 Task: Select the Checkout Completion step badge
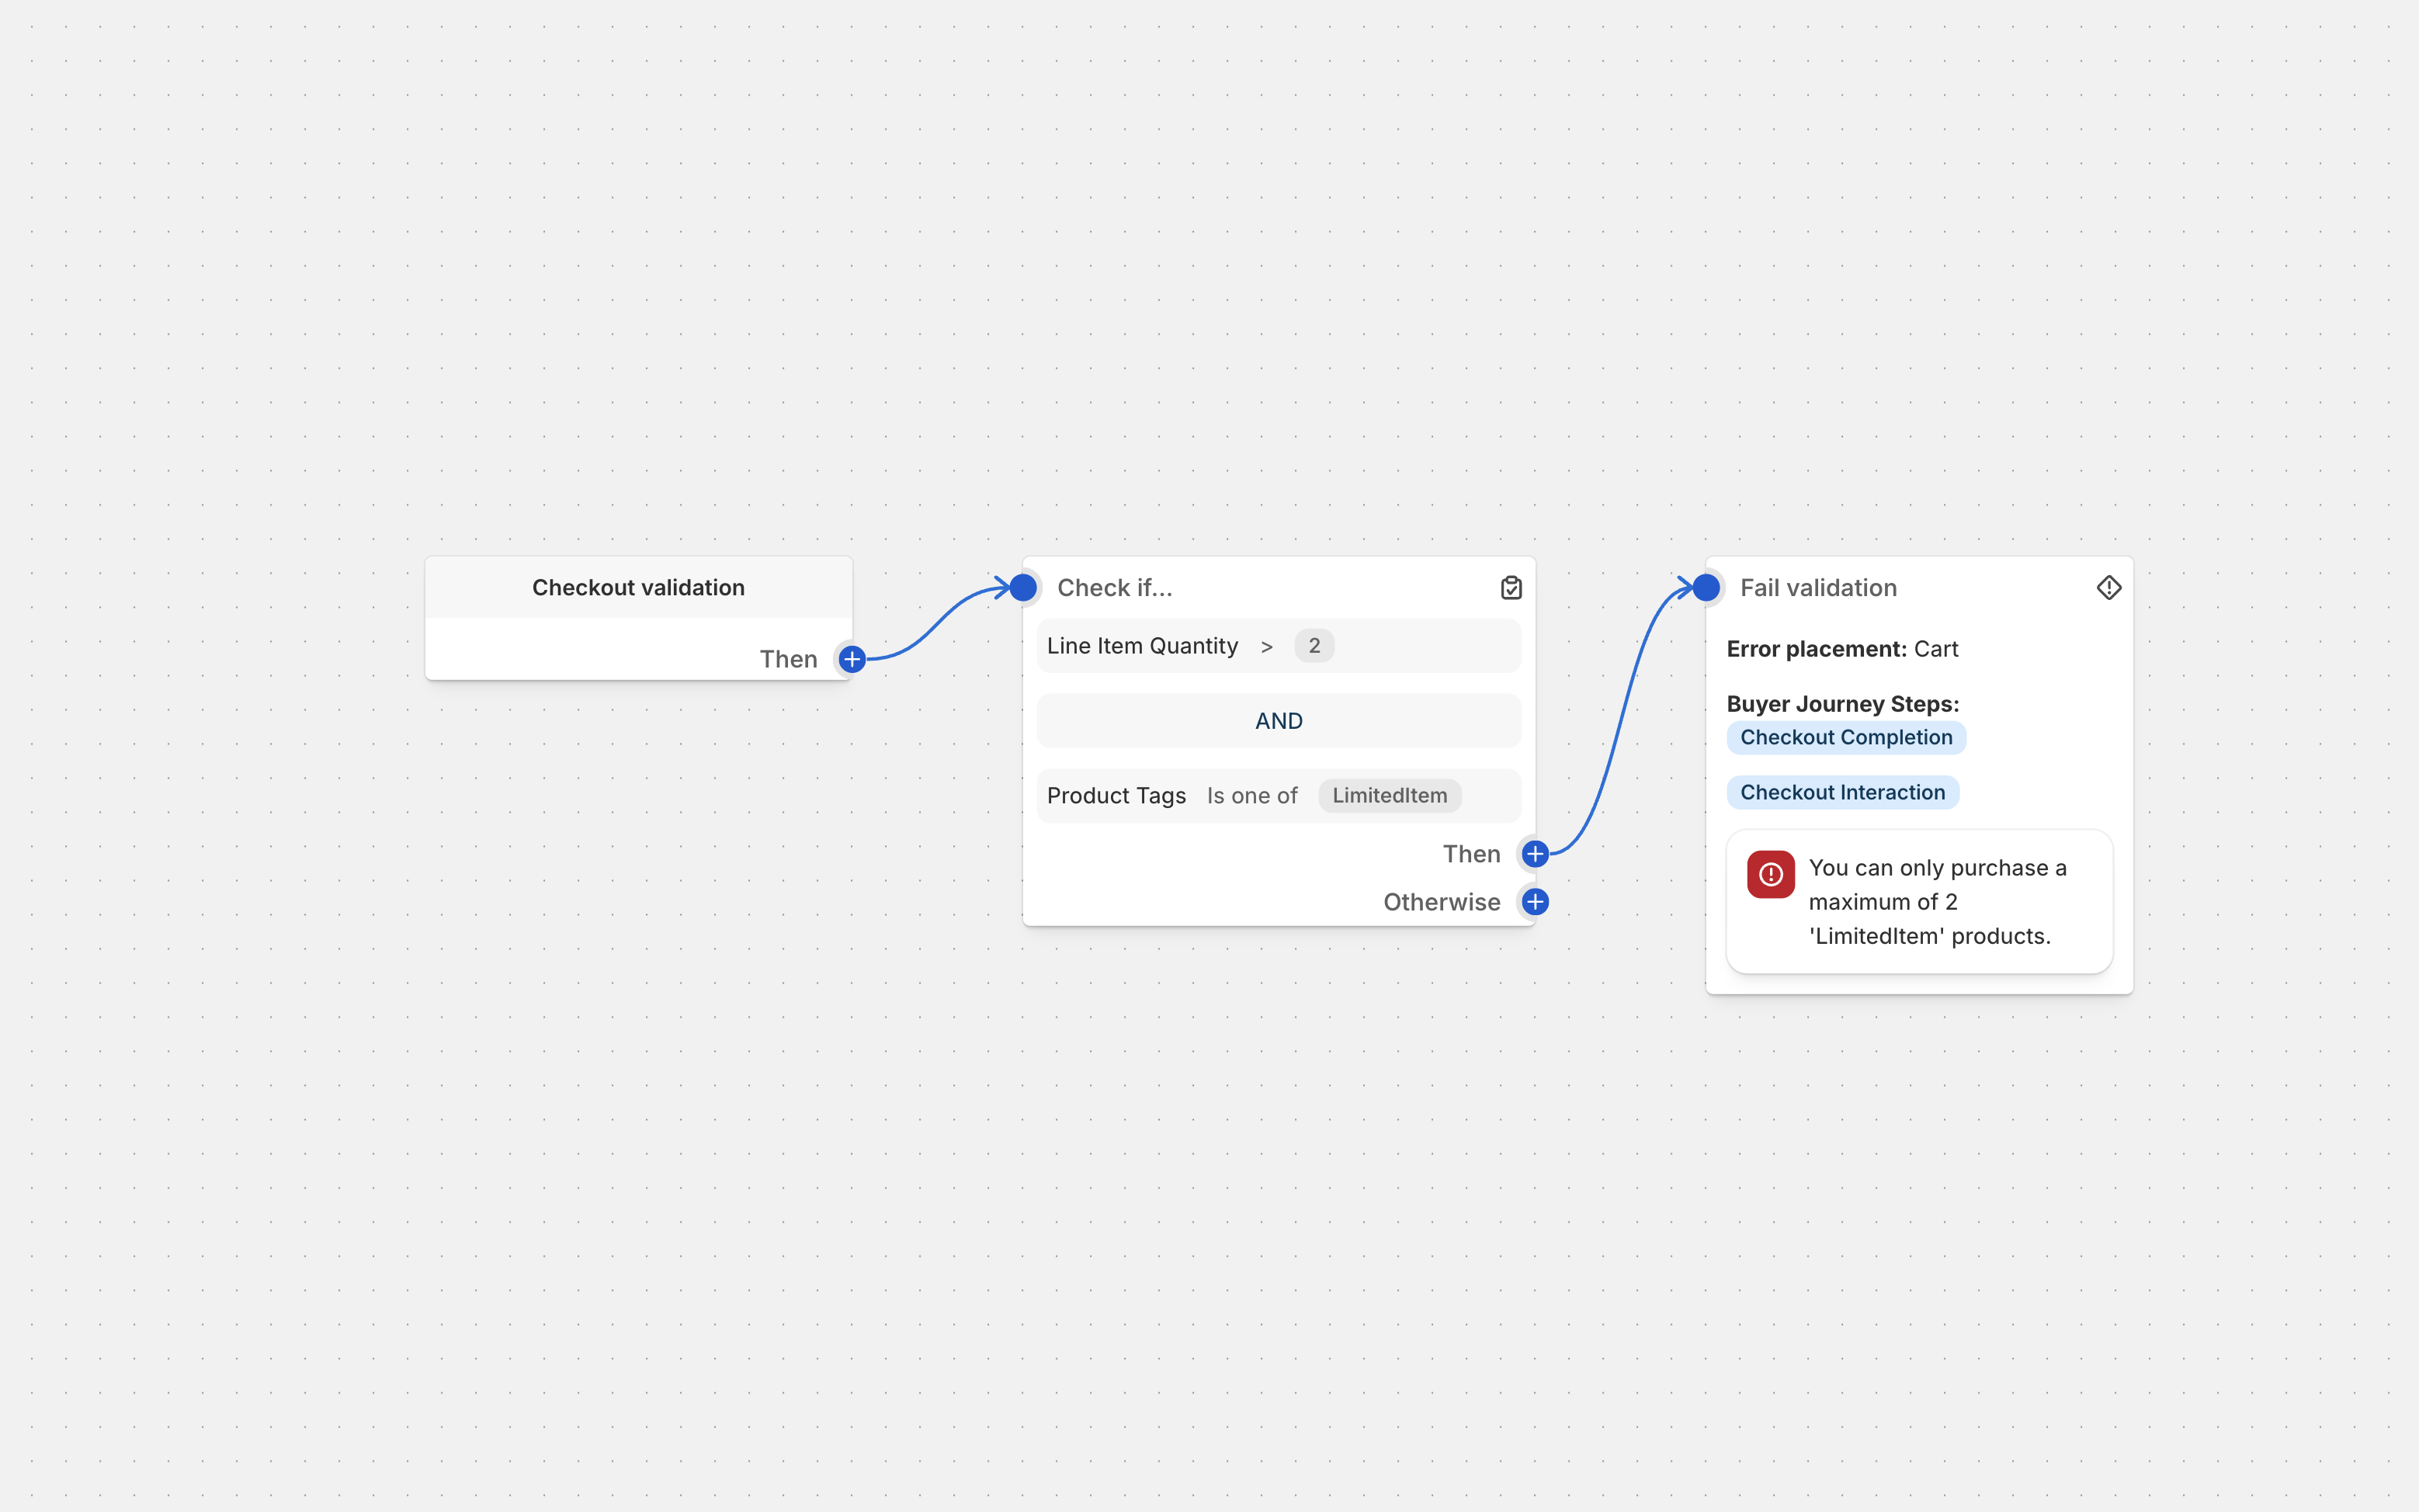(x=1845, y=738)
